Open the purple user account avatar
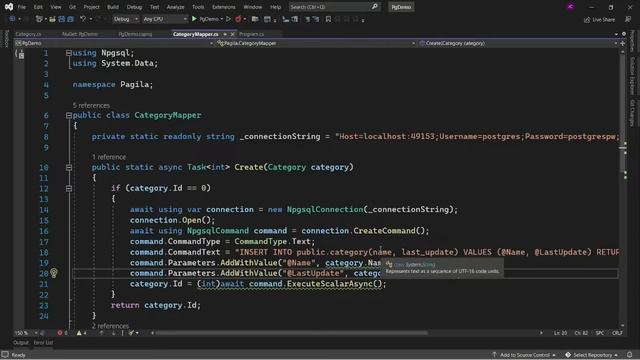This screenshot has height=360, width=640. (x=570, y=7)
